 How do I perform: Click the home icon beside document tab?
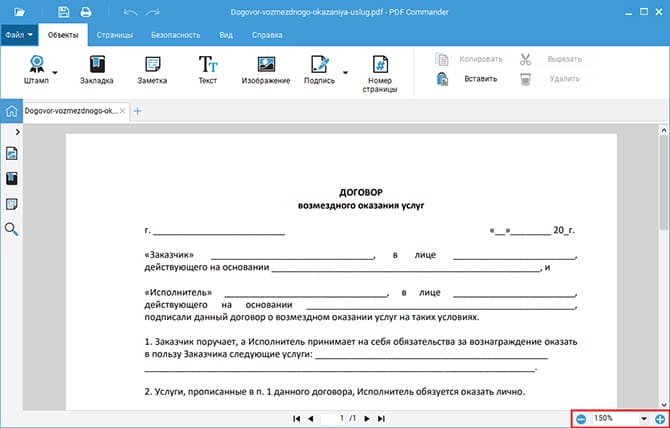(x=11, y=111)
